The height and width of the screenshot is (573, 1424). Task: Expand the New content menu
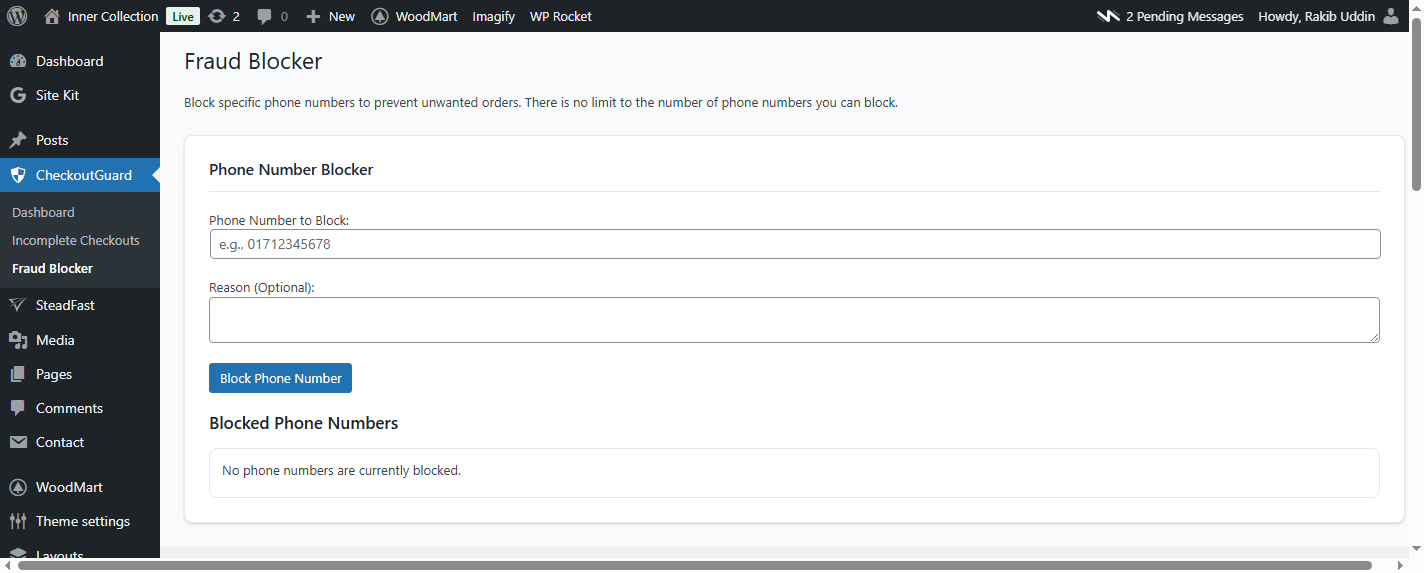pos(330,16)
